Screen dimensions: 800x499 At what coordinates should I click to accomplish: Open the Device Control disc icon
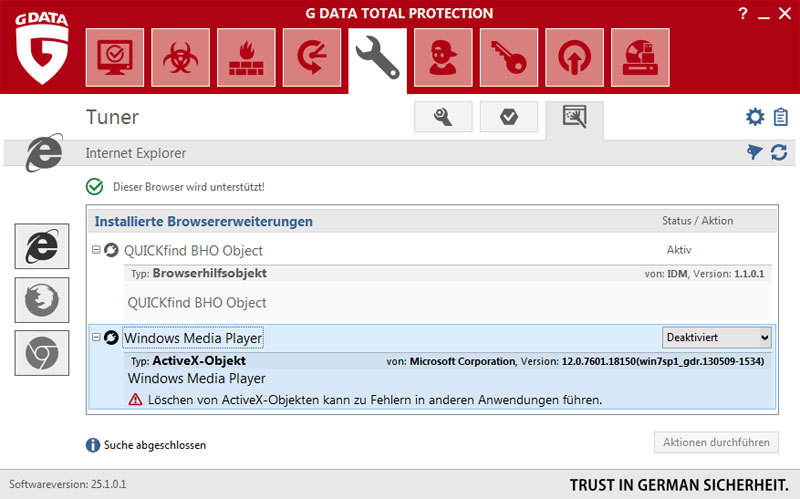click(x=640, y=58)
